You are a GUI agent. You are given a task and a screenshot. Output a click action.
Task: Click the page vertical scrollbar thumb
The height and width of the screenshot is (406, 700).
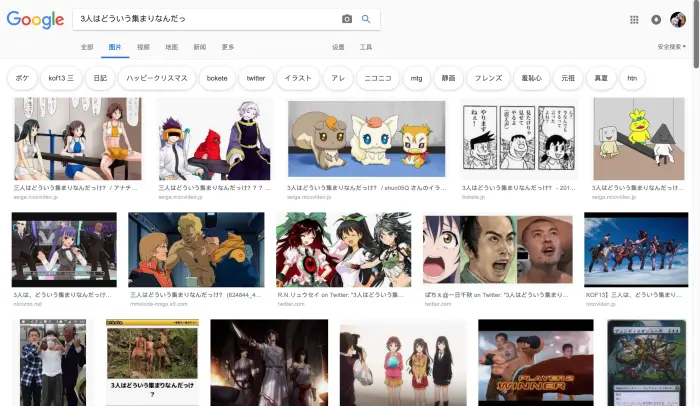(x=696, y=34)
